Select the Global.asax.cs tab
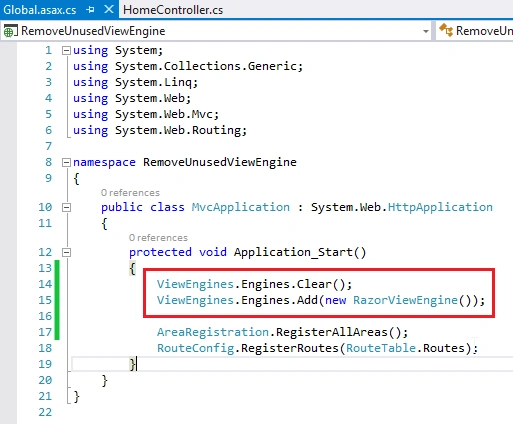Screen dimensions: 513x424 coord(40,10)
